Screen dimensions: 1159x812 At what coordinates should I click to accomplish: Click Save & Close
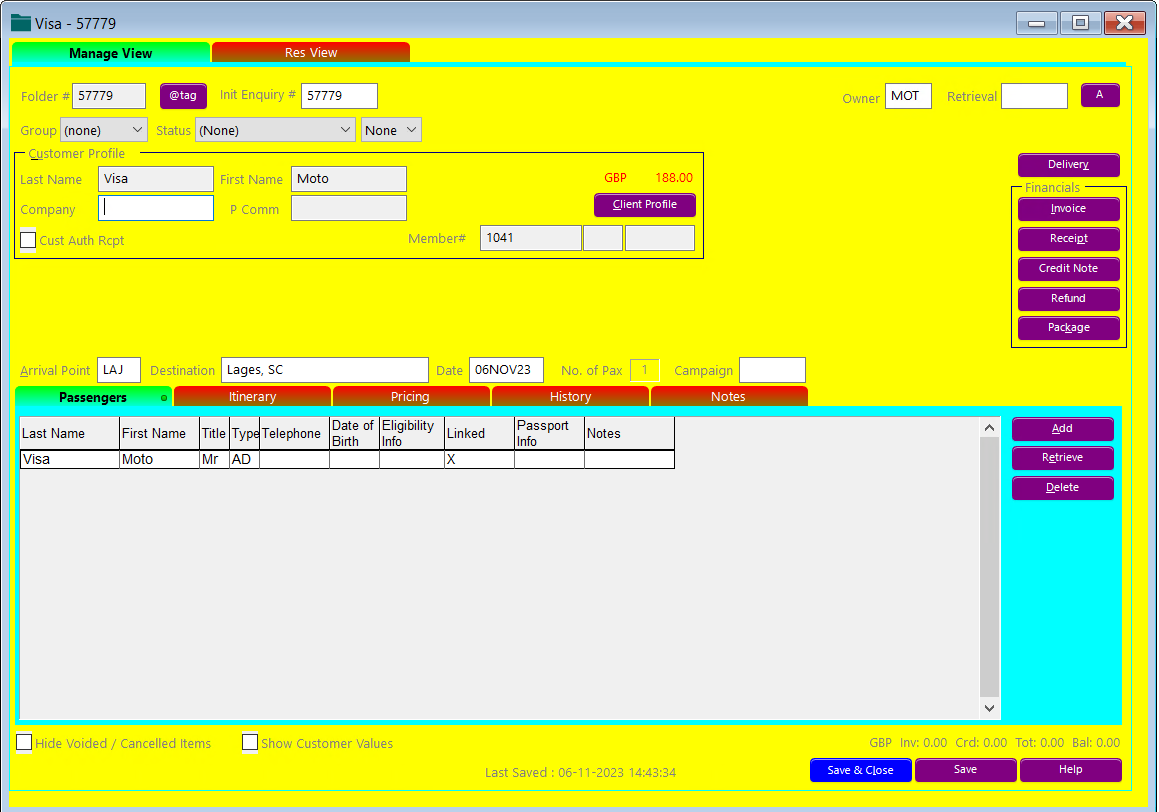pos(860,770)
